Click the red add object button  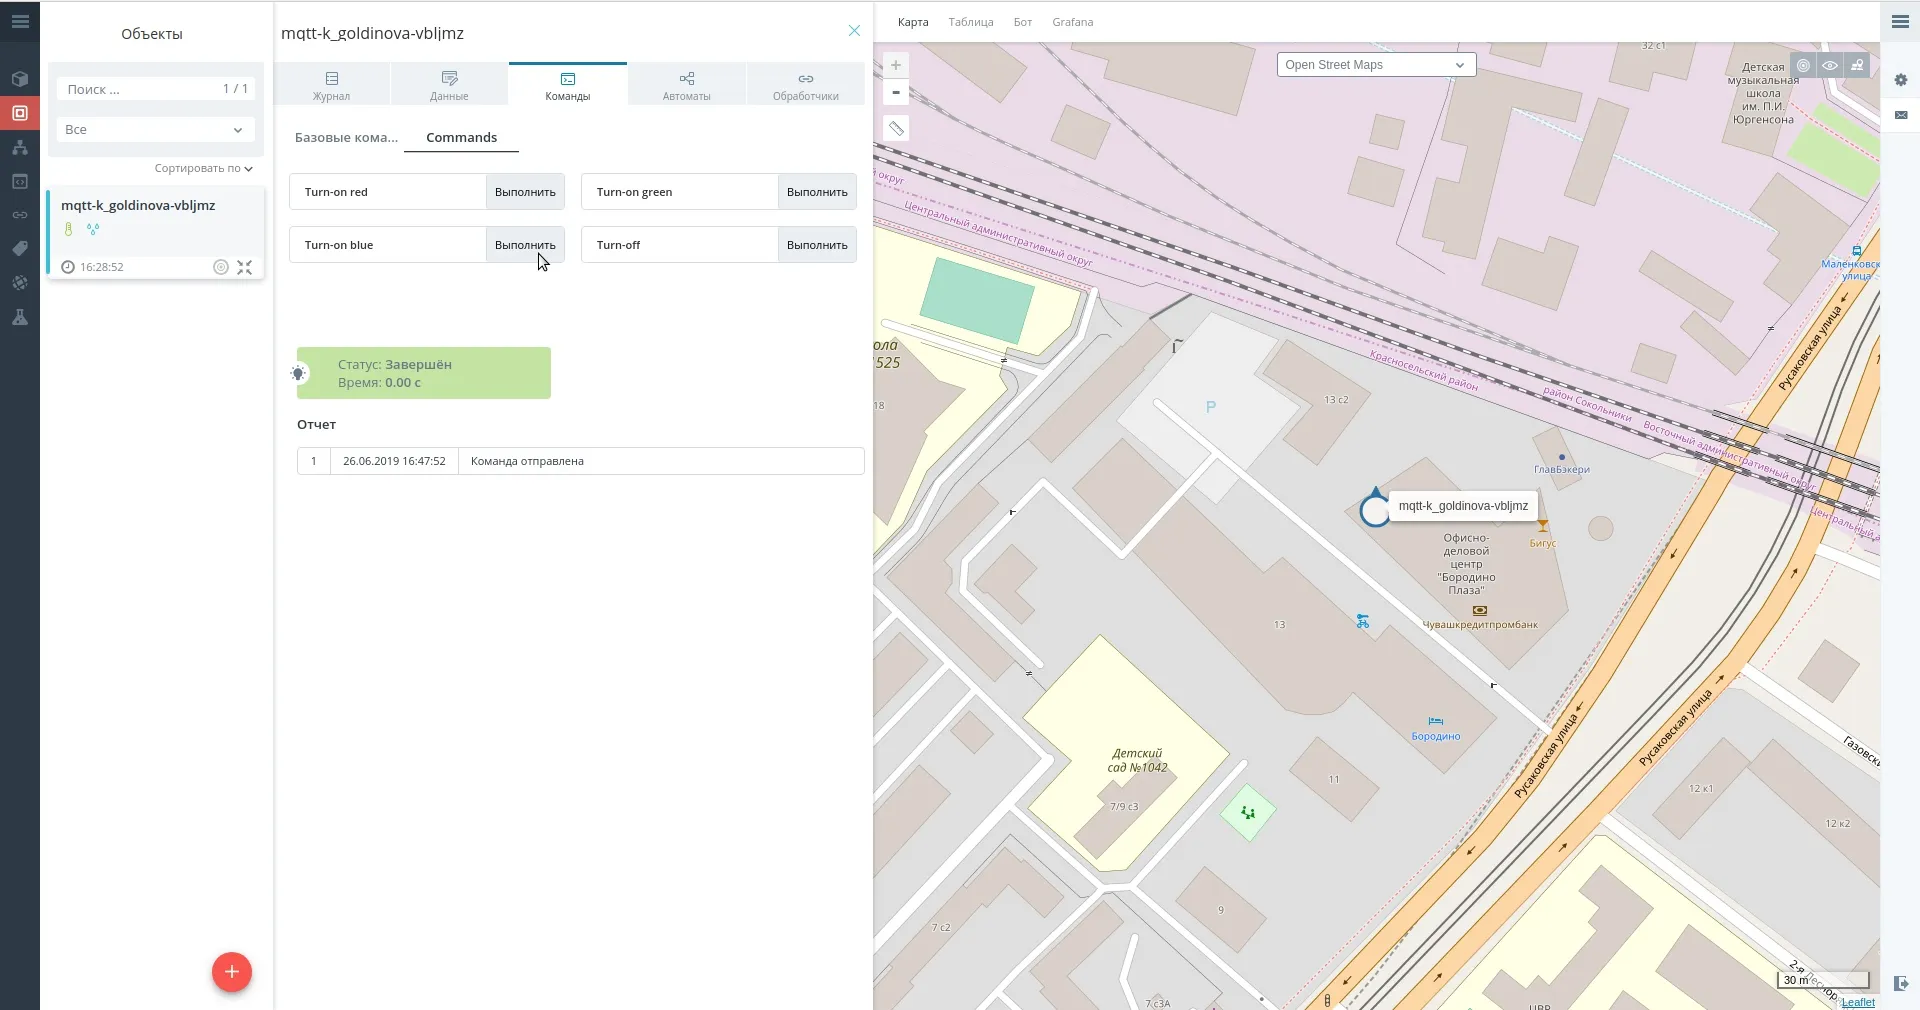tap(232, 971)
